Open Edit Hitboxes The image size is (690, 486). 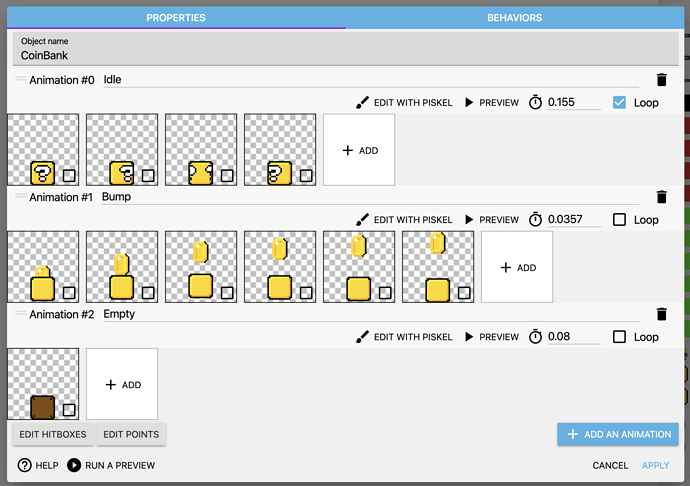pyautogui.click(x=53, y=434)
